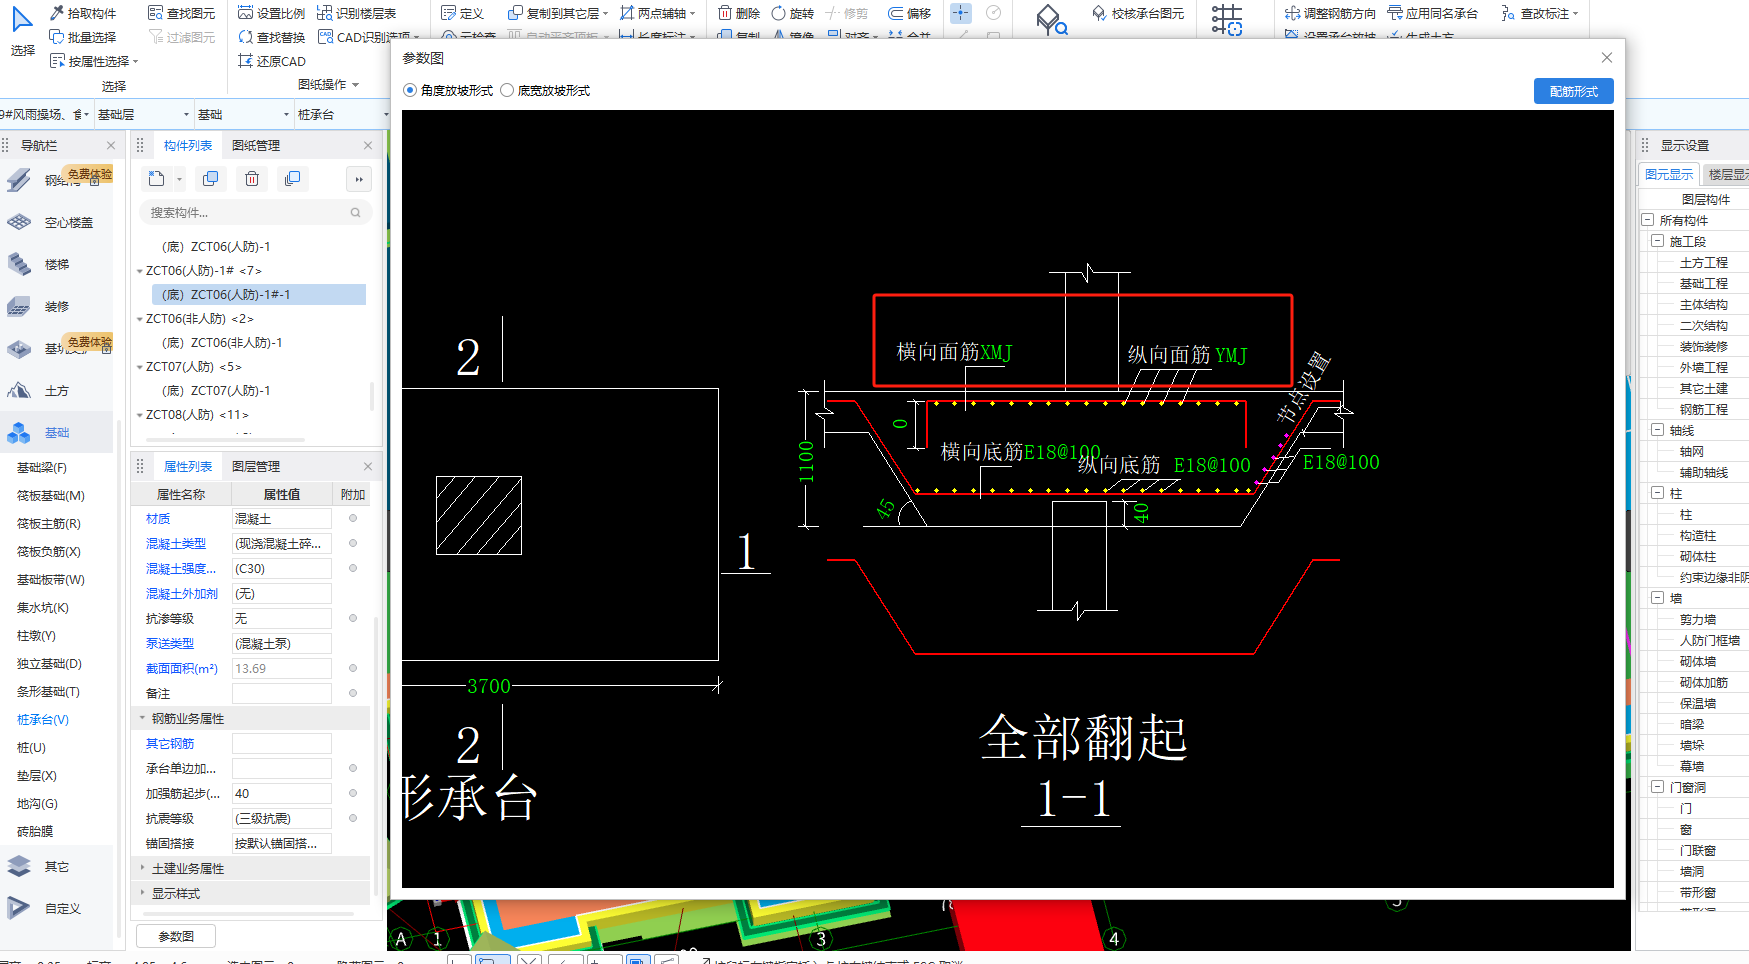Open the 基础层 floor dropdown
1749x964 pixels.
pyautogui.click(x=143, y=114)
